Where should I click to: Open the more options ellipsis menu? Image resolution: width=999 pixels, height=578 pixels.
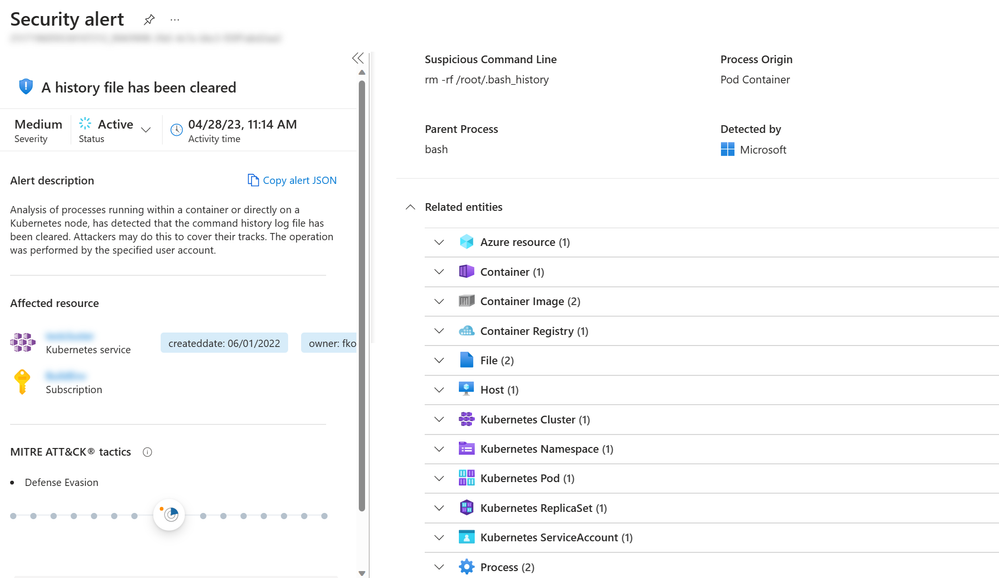pyautogui.click(x=175, y=19)
